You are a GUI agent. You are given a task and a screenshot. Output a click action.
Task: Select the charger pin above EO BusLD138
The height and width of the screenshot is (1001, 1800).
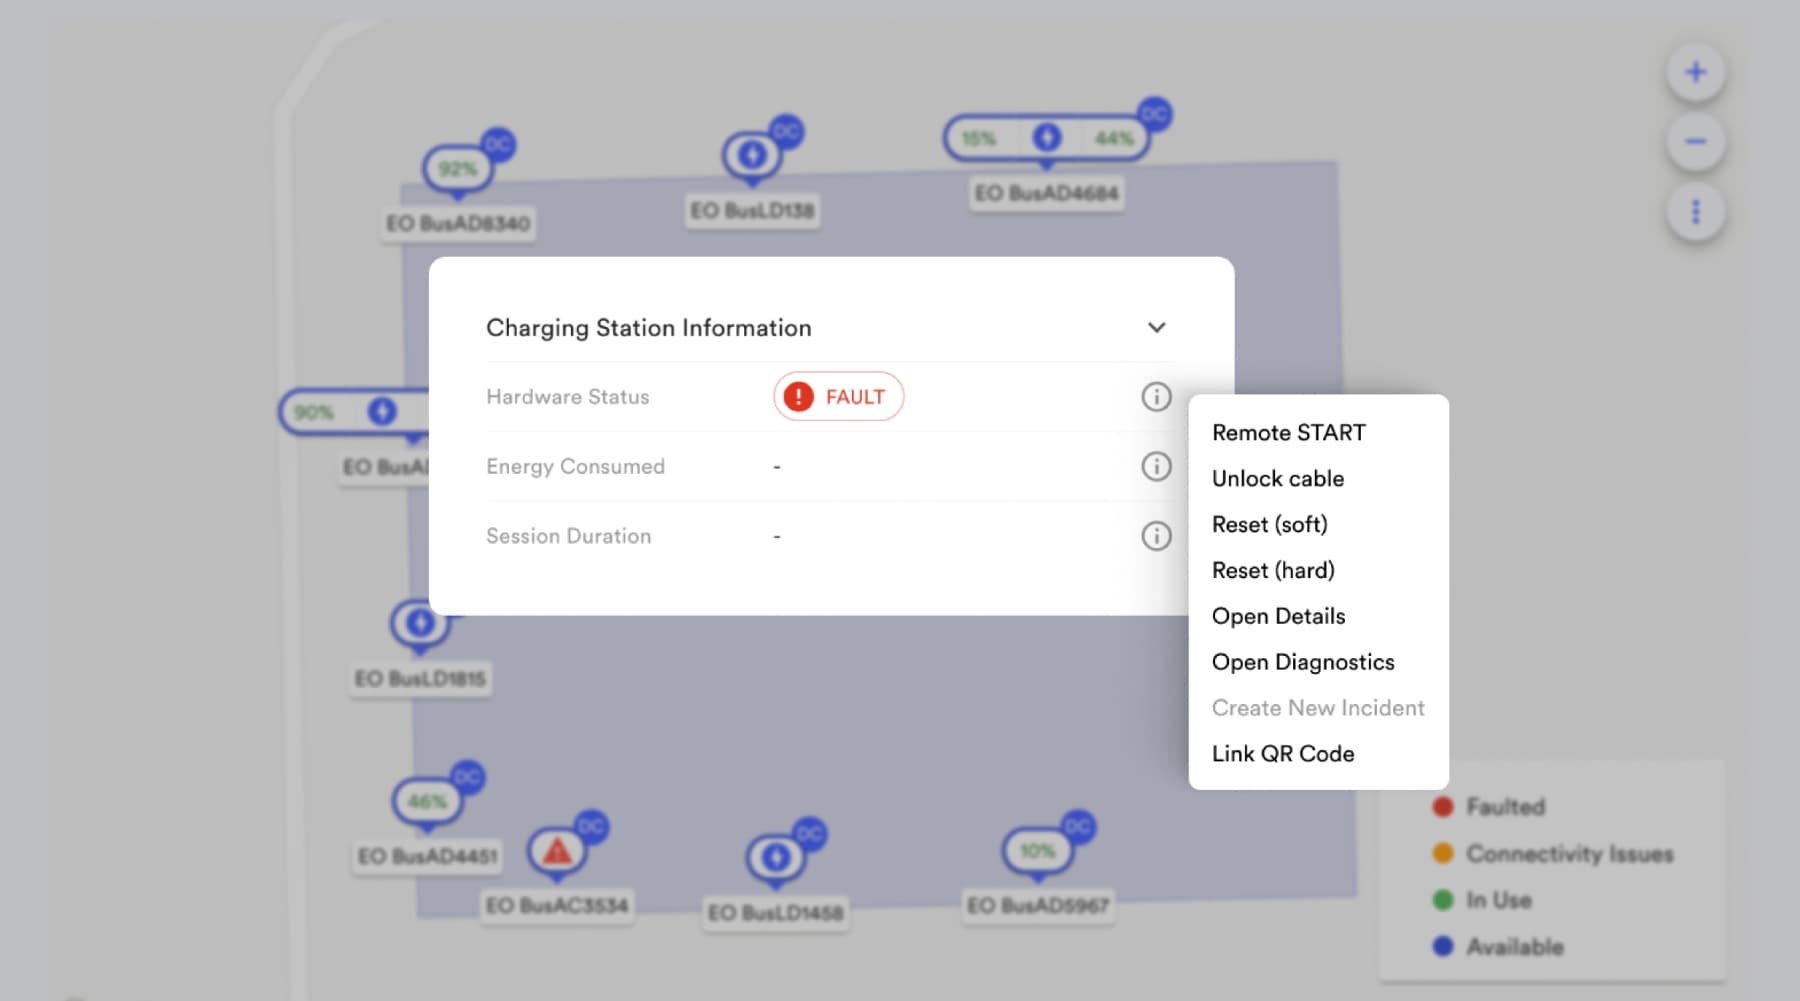752,156
